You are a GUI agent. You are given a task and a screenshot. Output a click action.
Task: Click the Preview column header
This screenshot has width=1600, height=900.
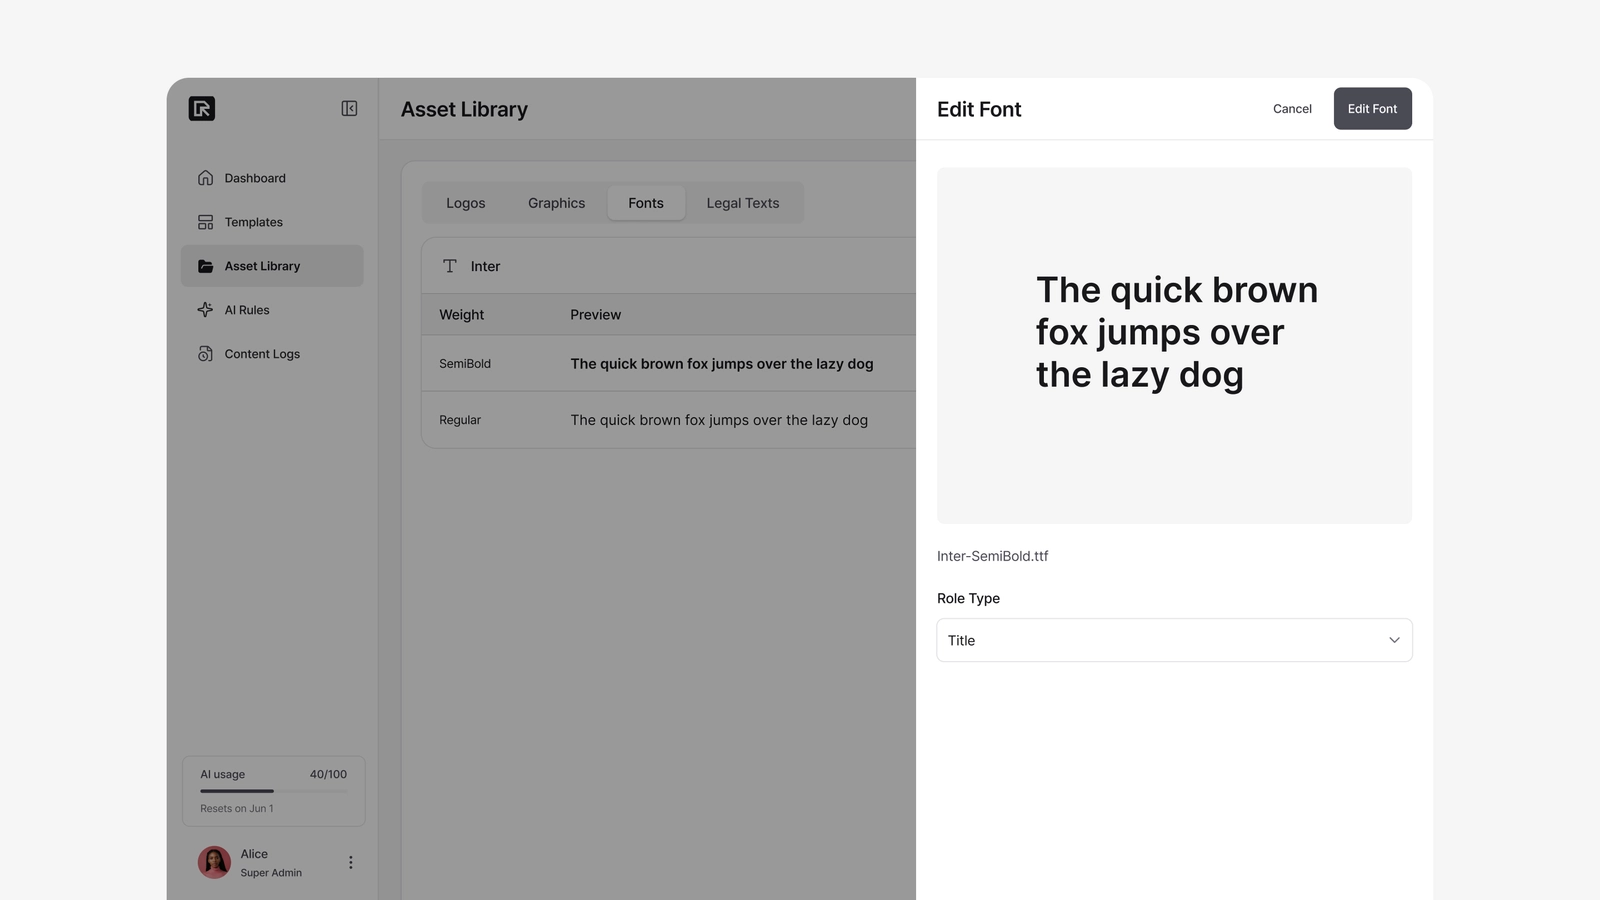595,314
